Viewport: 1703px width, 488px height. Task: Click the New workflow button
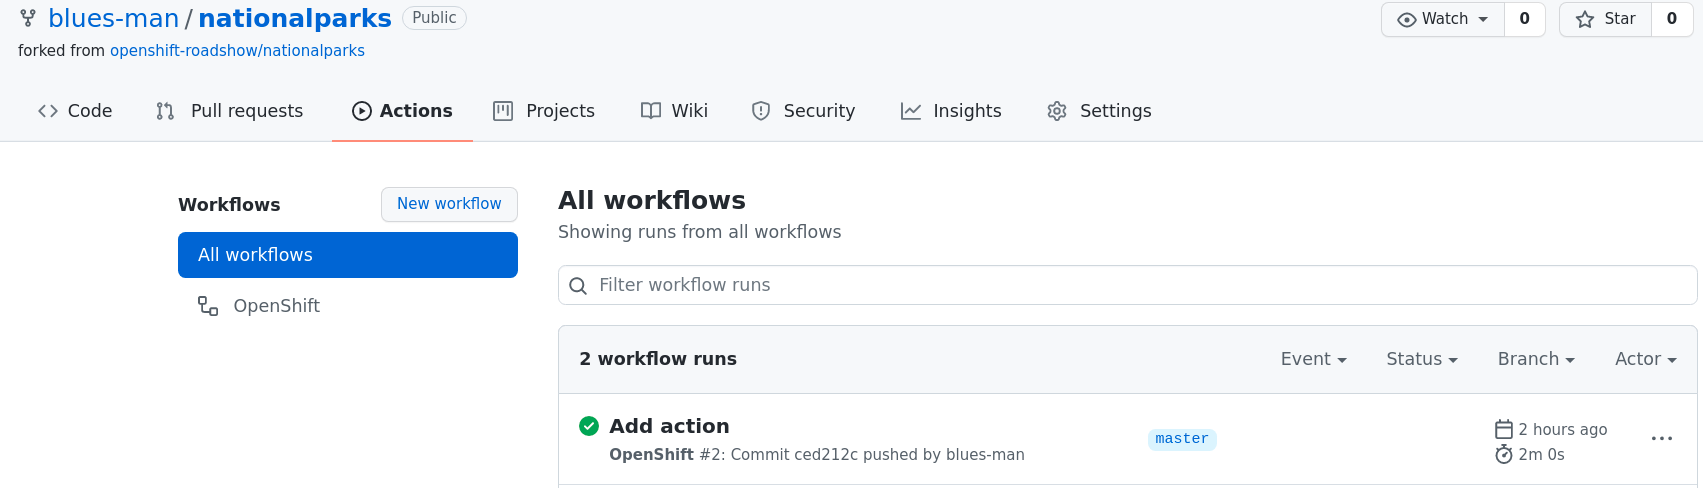click(449, 204)
